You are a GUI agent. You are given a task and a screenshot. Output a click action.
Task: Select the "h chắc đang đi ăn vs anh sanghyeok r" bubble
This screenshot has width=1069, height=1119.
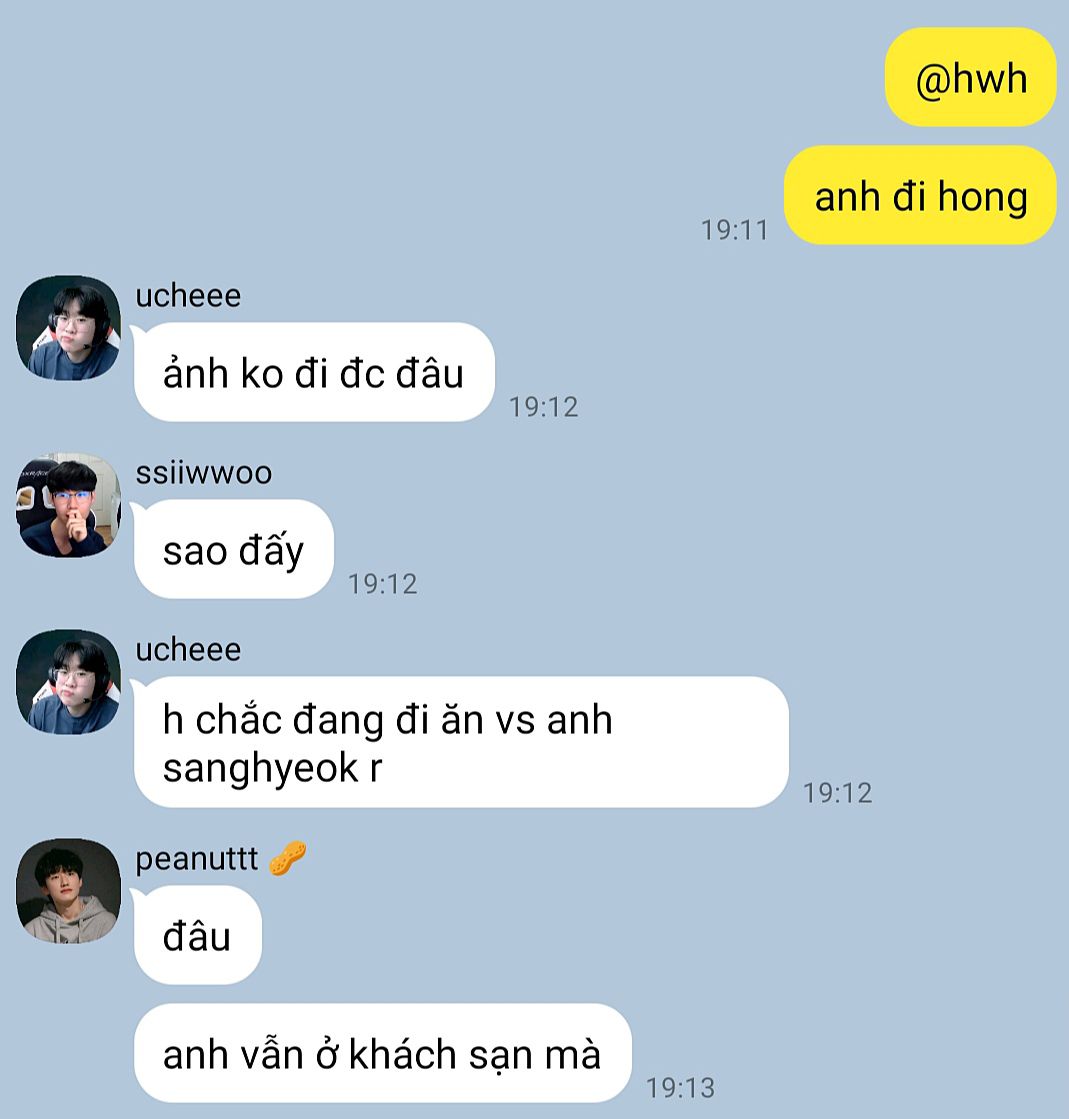pyautogui.click(x=461, y=742)
